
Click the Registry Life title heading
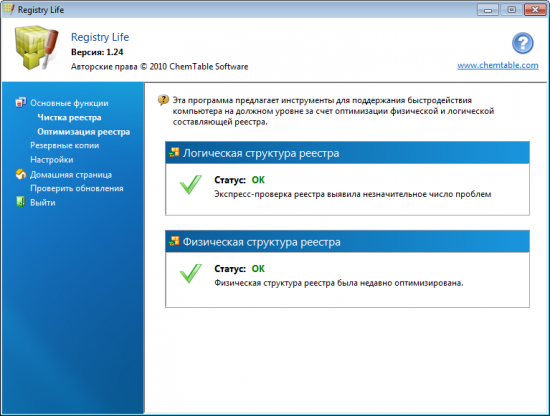coord(100,37)
